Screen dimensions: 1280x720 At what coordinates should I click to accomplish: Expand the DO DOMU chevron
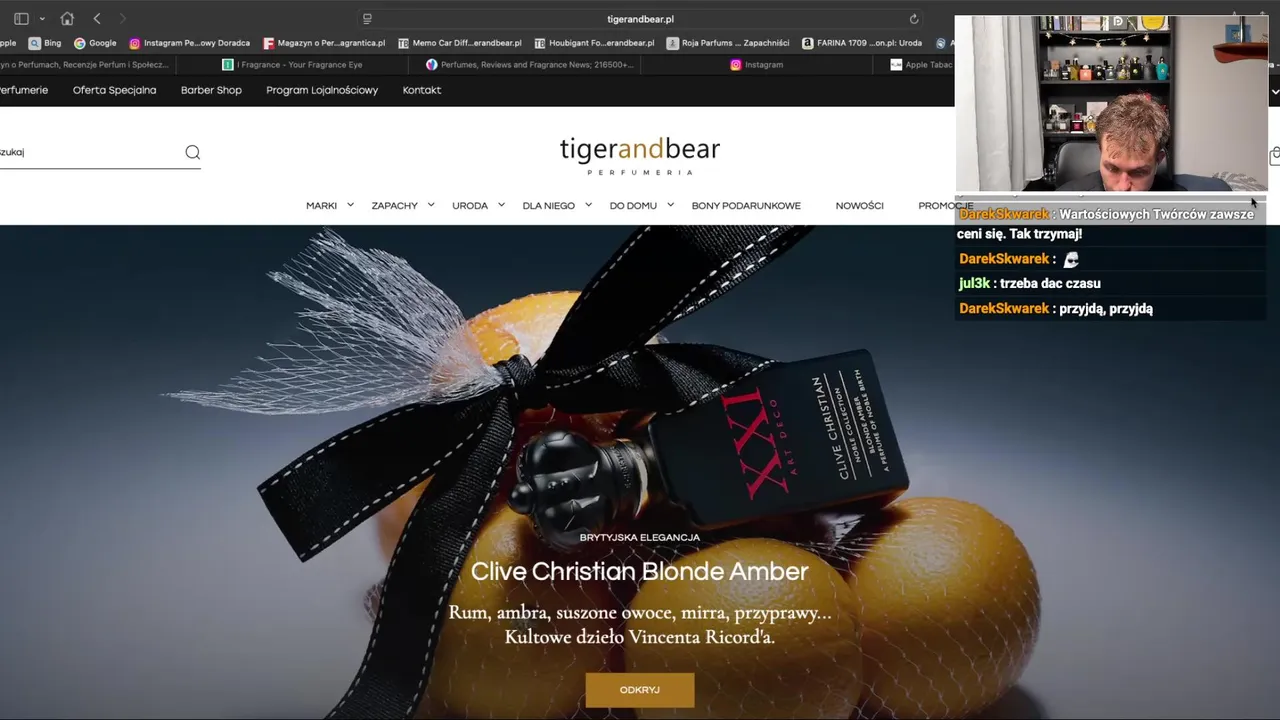coord(670,205)
